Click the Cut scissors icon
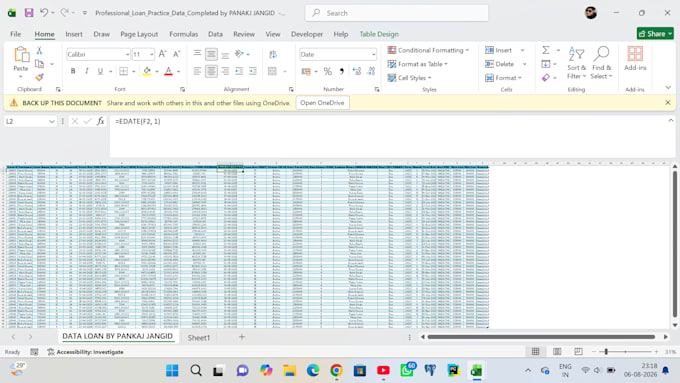This screenshot has width=680, height=383. coord(39,50)
